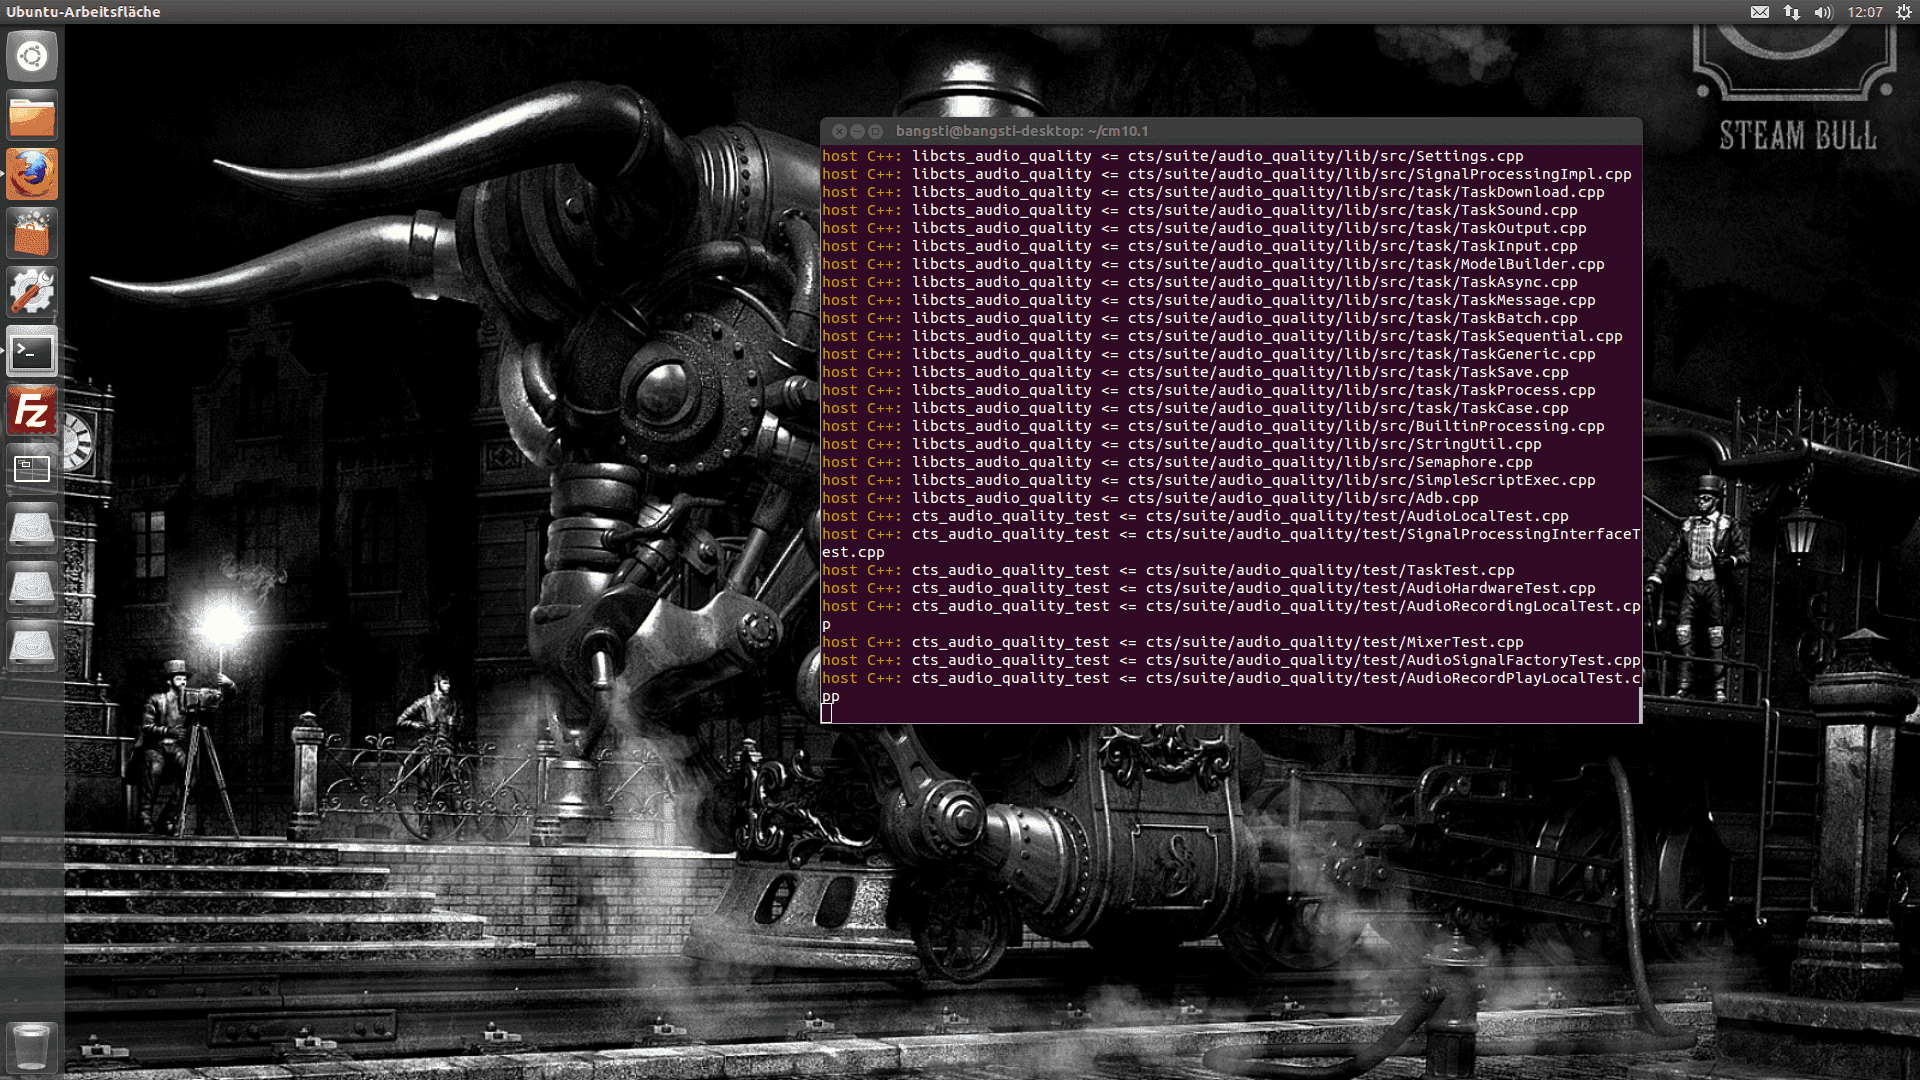Click the BuiltinProcessing.cpp output line

click(x=1213, y=426)
